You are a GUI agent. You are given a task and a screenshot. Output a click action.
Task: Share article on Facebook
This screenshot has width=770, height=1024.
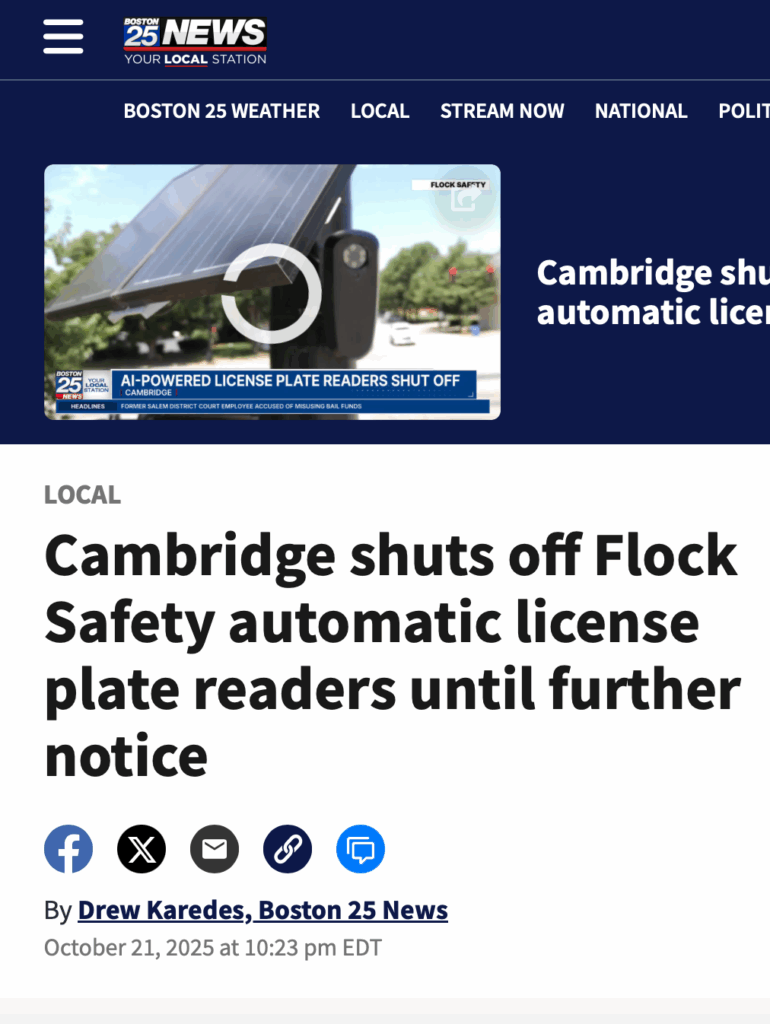(x=69, y=849)
